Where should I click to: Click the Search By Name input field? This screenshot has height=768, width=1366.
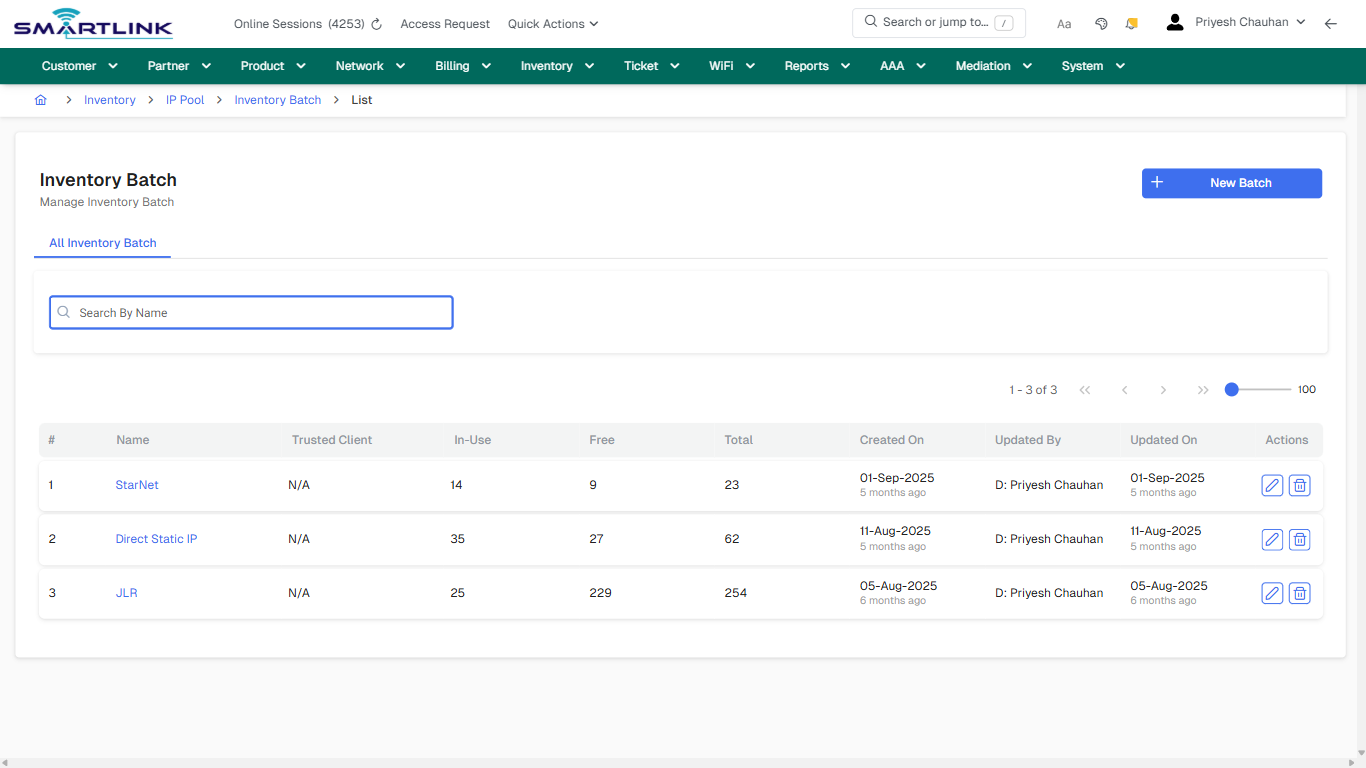pyautogui.click(x=251, y=312)
